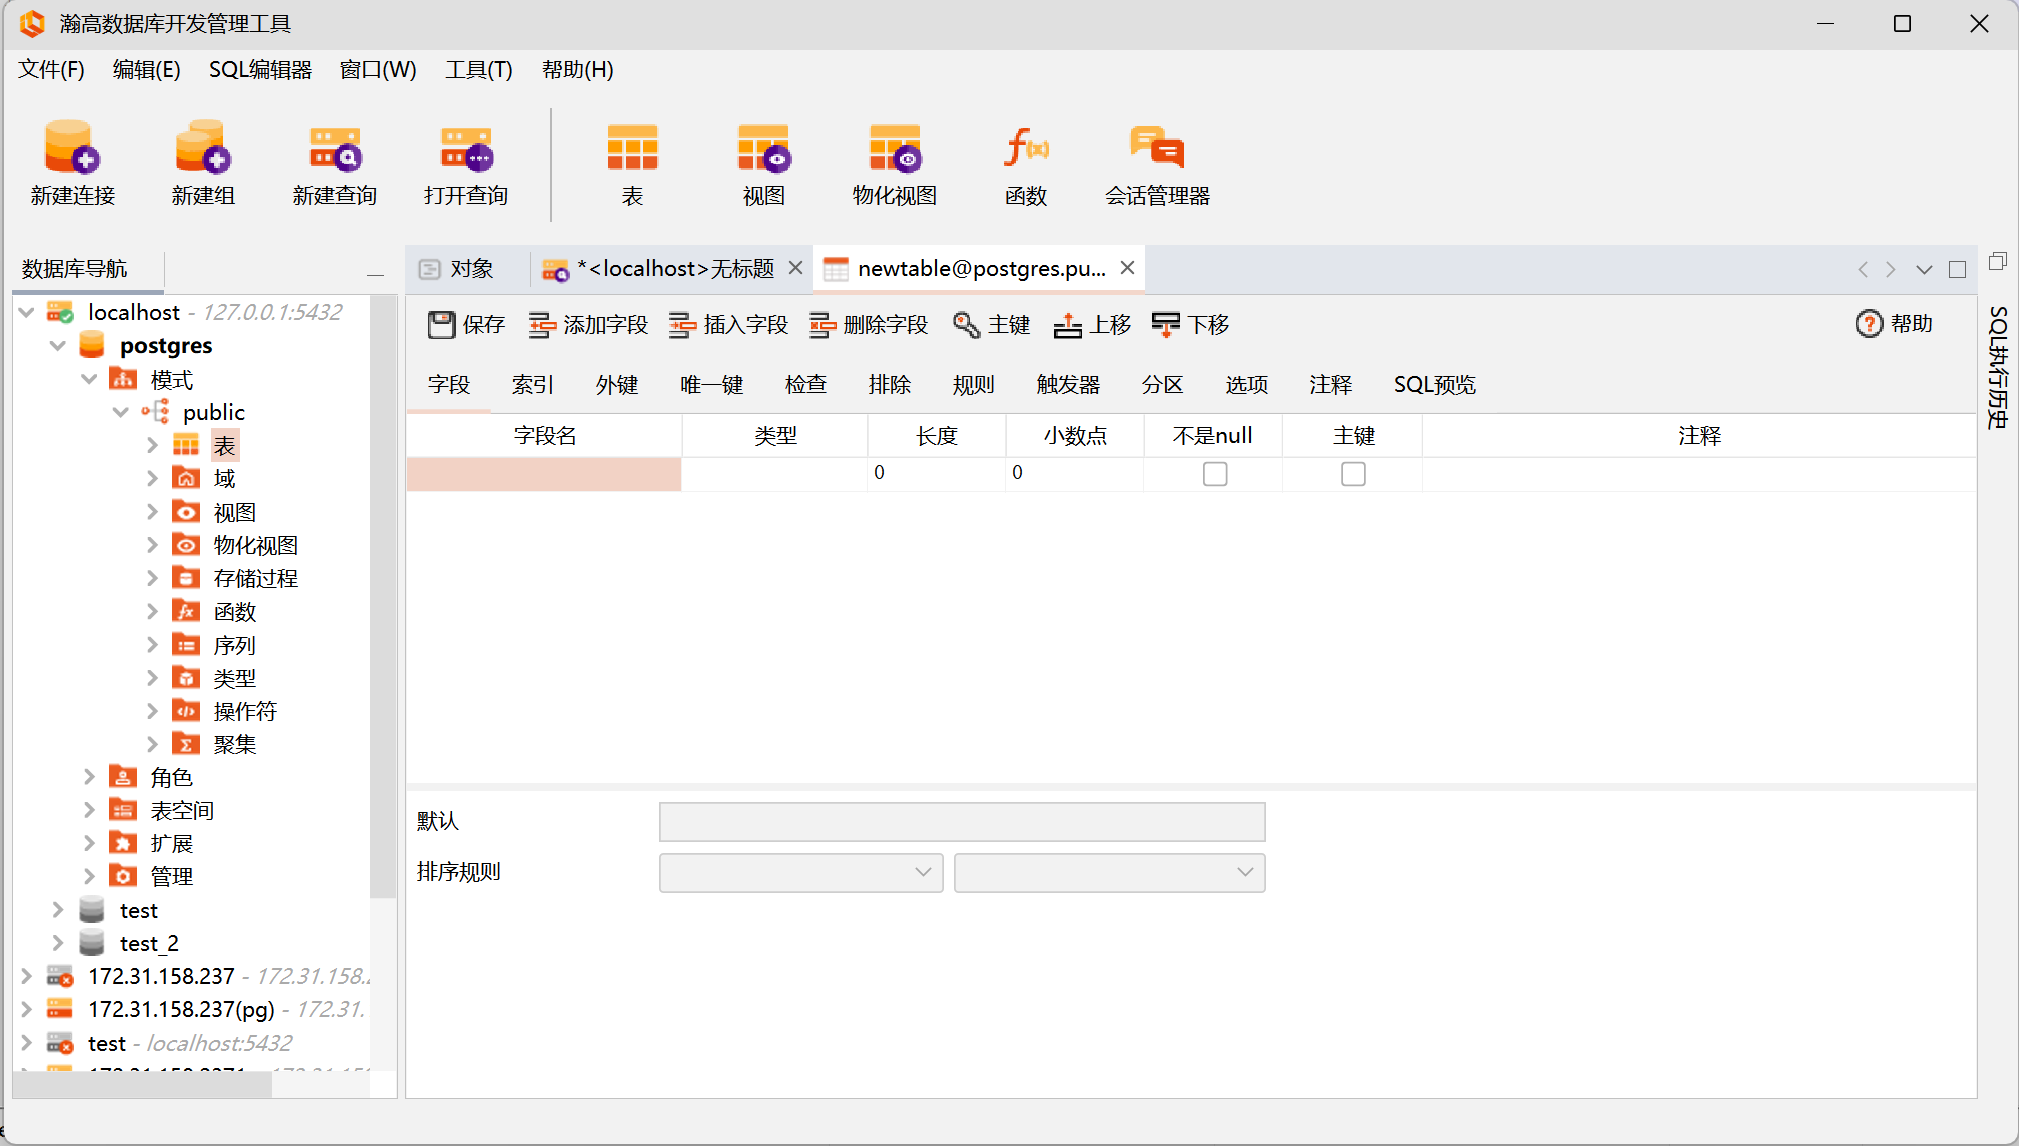Image resolution: width=2019 pixels, height=1146 pixels.
Task: Open 帮助 from the table editor toolbar
Action: [1894, 324]
